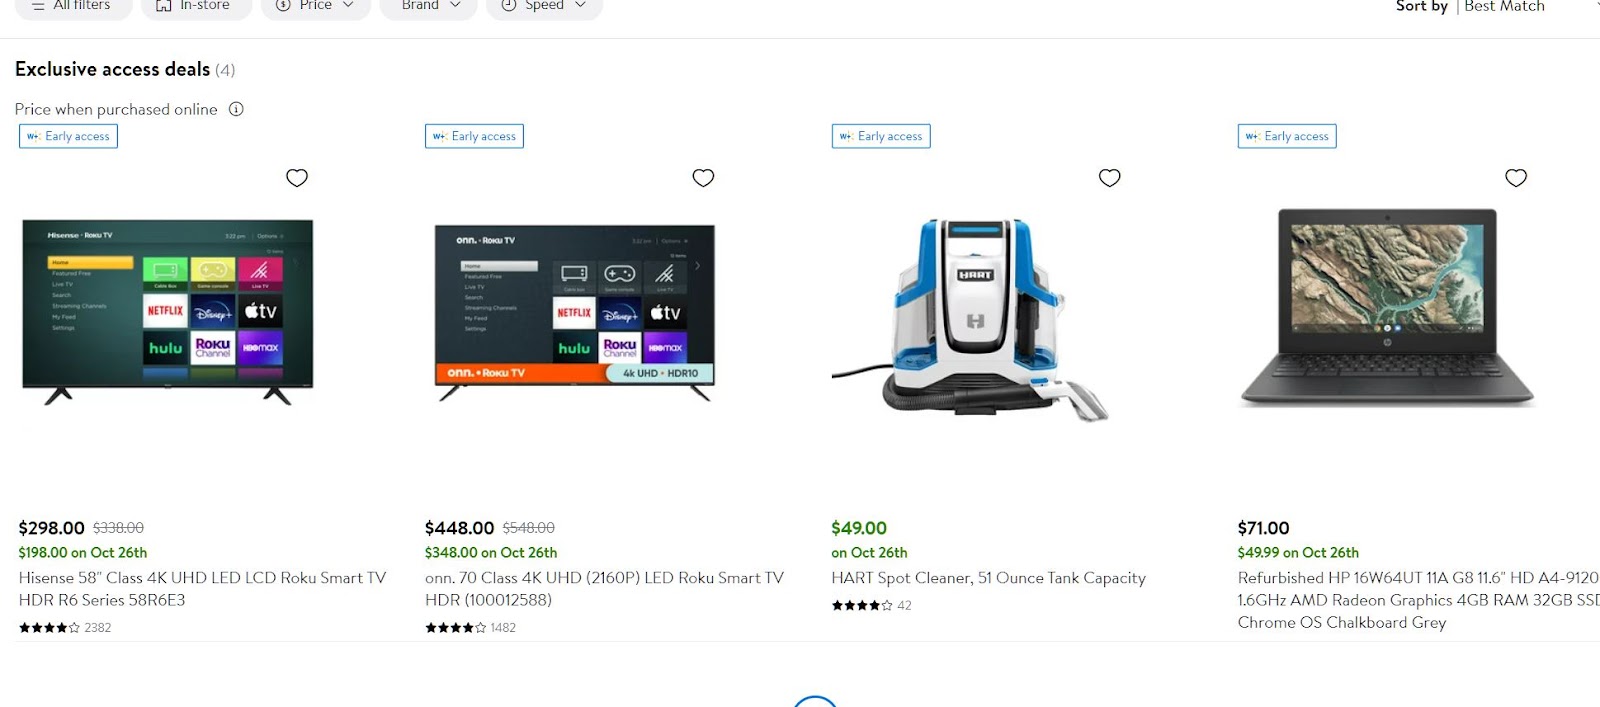The width and height of the screenshot is (1600, 707).
Task: Add the onn. 70" TV to favorites
Action: coord(703,178)
